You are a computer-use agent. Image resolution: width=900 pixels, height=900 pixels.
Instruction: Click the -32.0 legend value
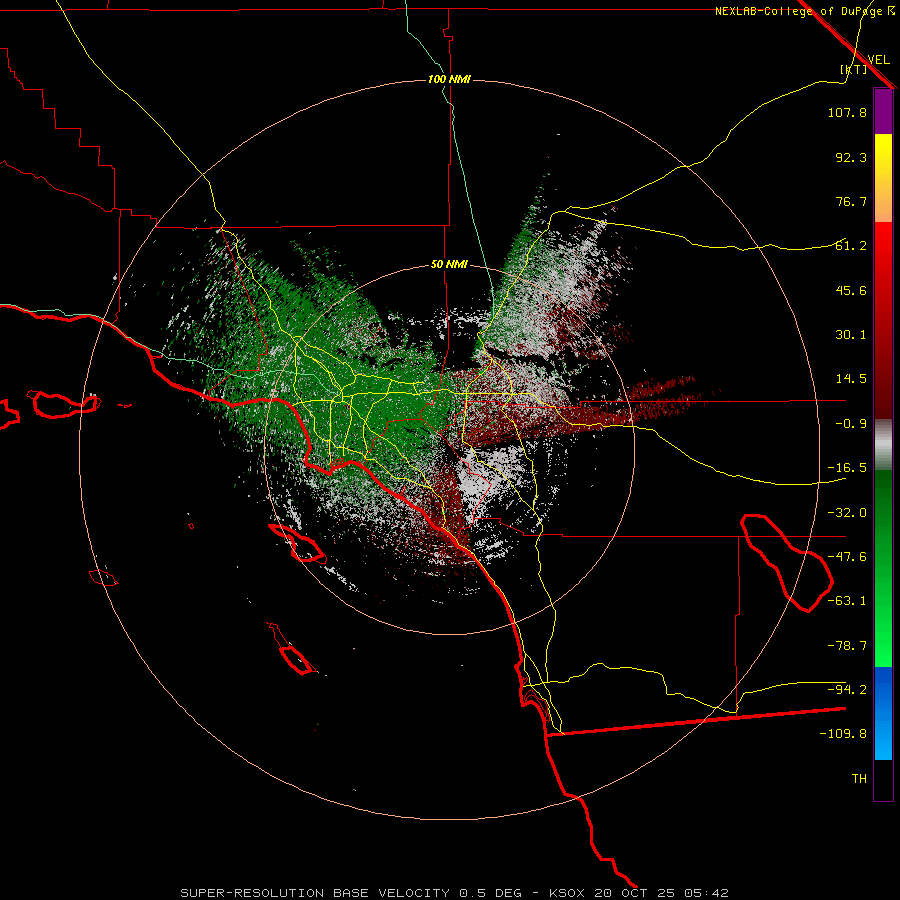pyautogui.click(x=847, y=513)
